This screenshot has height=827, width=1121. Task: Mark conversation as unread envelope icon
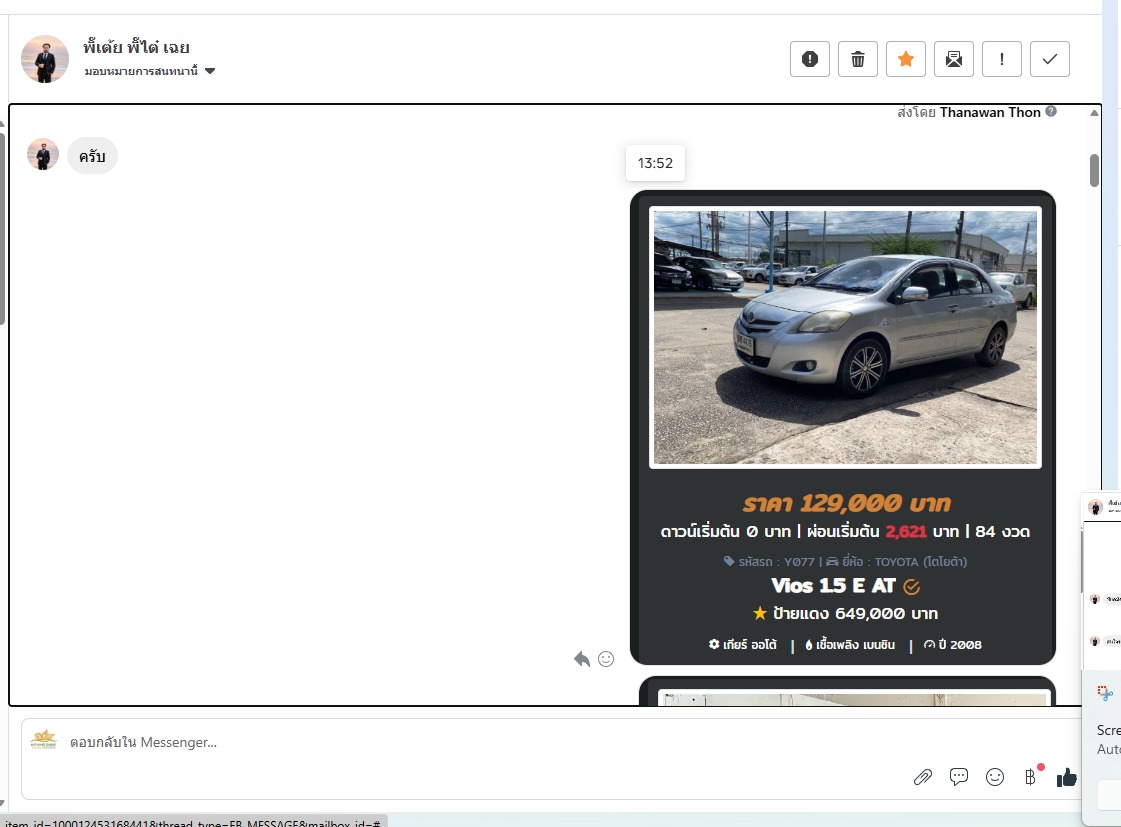coord(954,59)
